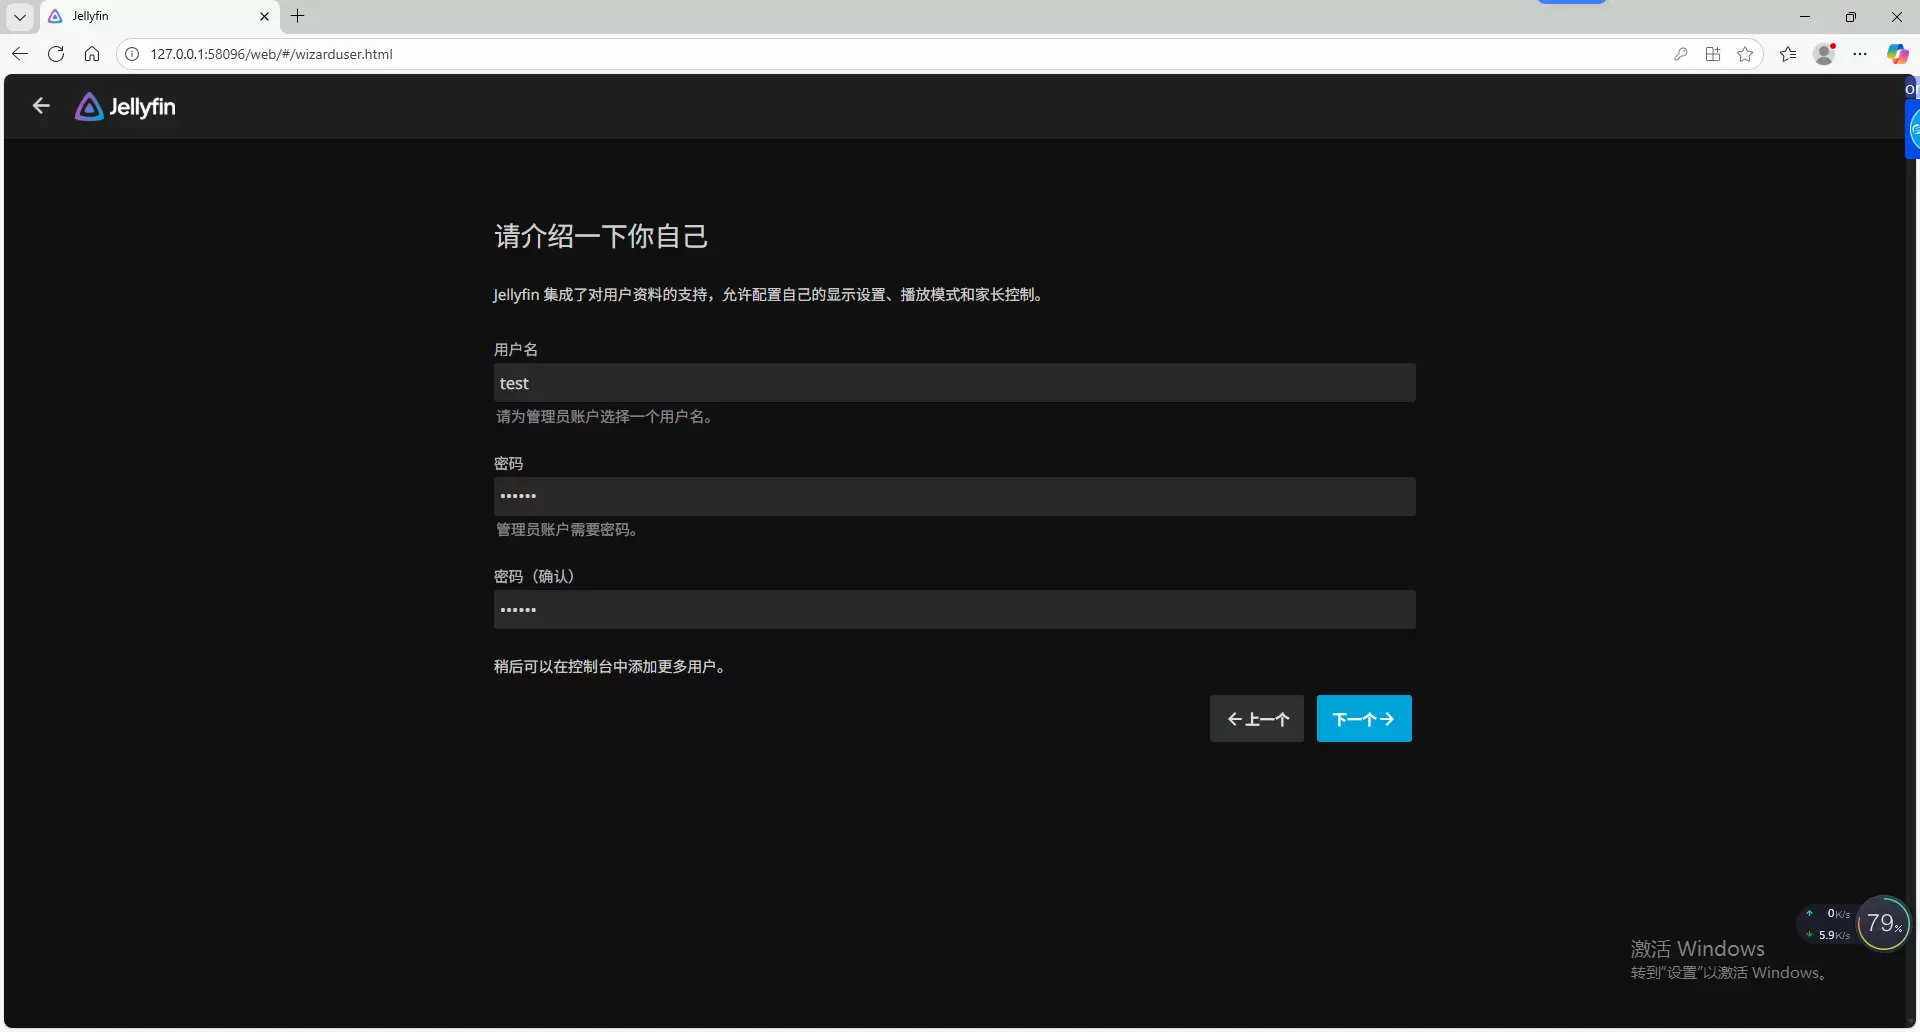This screenshot has width=1920, height=1032.
Task: Add page to favorites with star icon
Action: (x=1745, y=54)
